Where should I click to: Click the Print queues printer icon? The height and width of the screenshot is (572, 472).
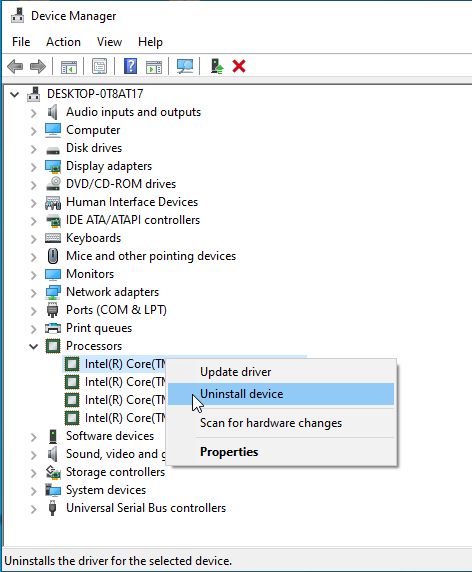53,328
